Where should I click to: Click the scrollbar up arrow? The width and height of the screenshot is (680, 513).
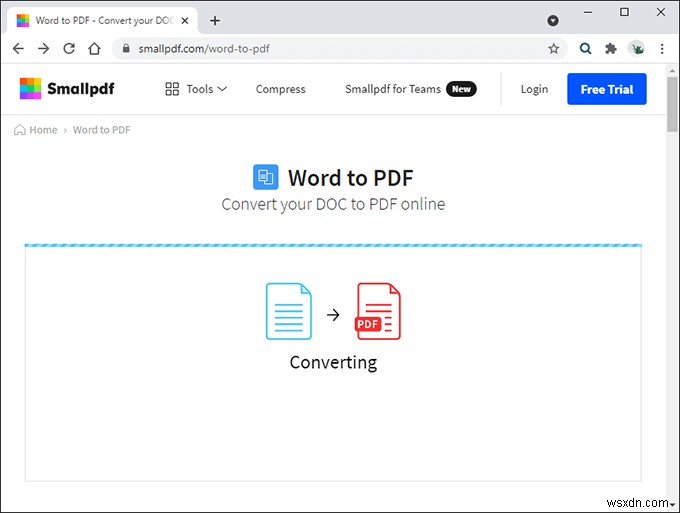[673, 70]
